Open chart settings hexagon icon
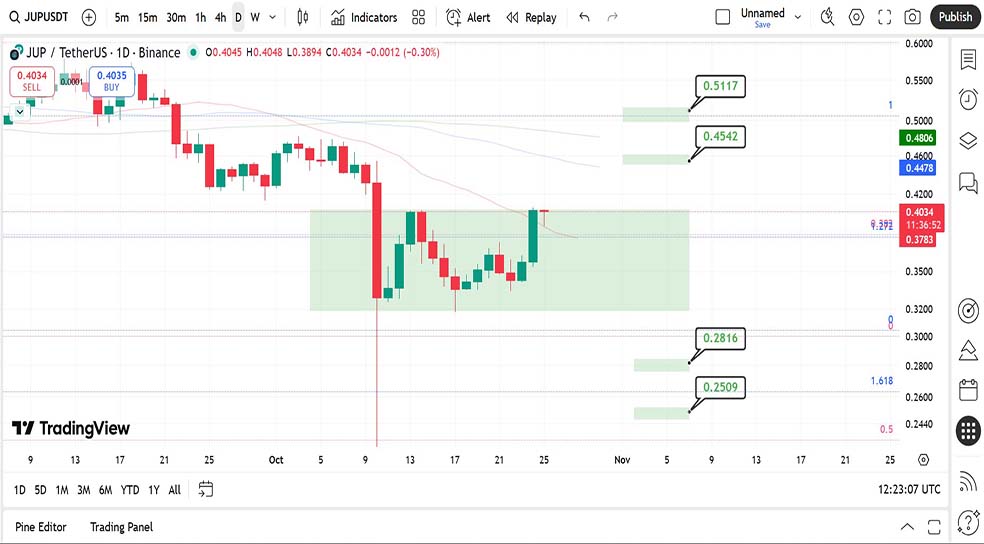Image resolution: width=984 pixels, height=544 pixels. coord(856,17)
